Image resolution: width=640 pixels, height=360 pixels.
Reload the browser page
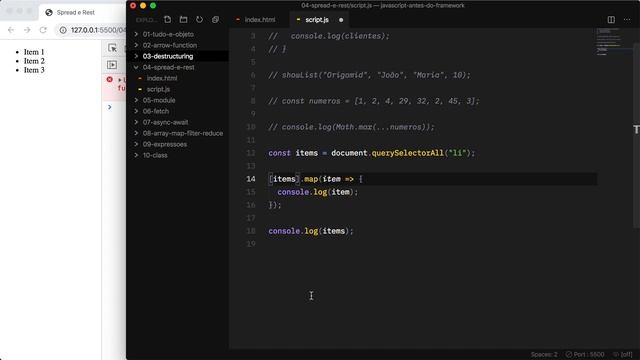coord(43,30)
